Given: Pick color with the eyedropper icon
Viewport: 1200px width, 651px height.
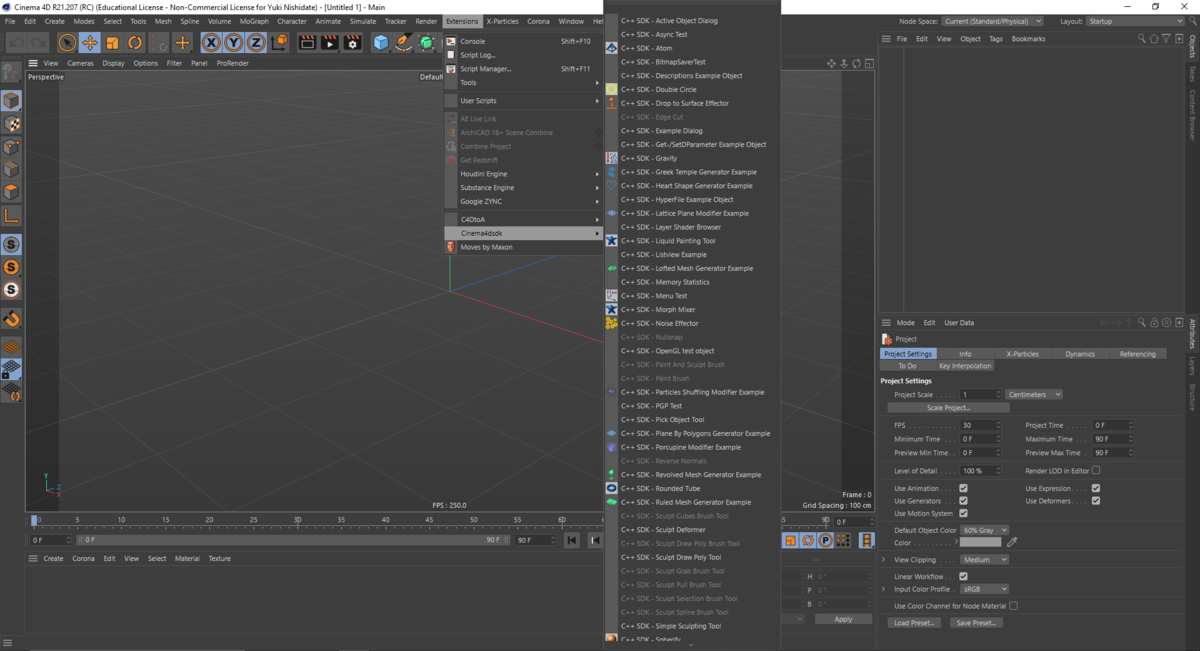Looking at the screenshot, I should tap(1012, 542).
